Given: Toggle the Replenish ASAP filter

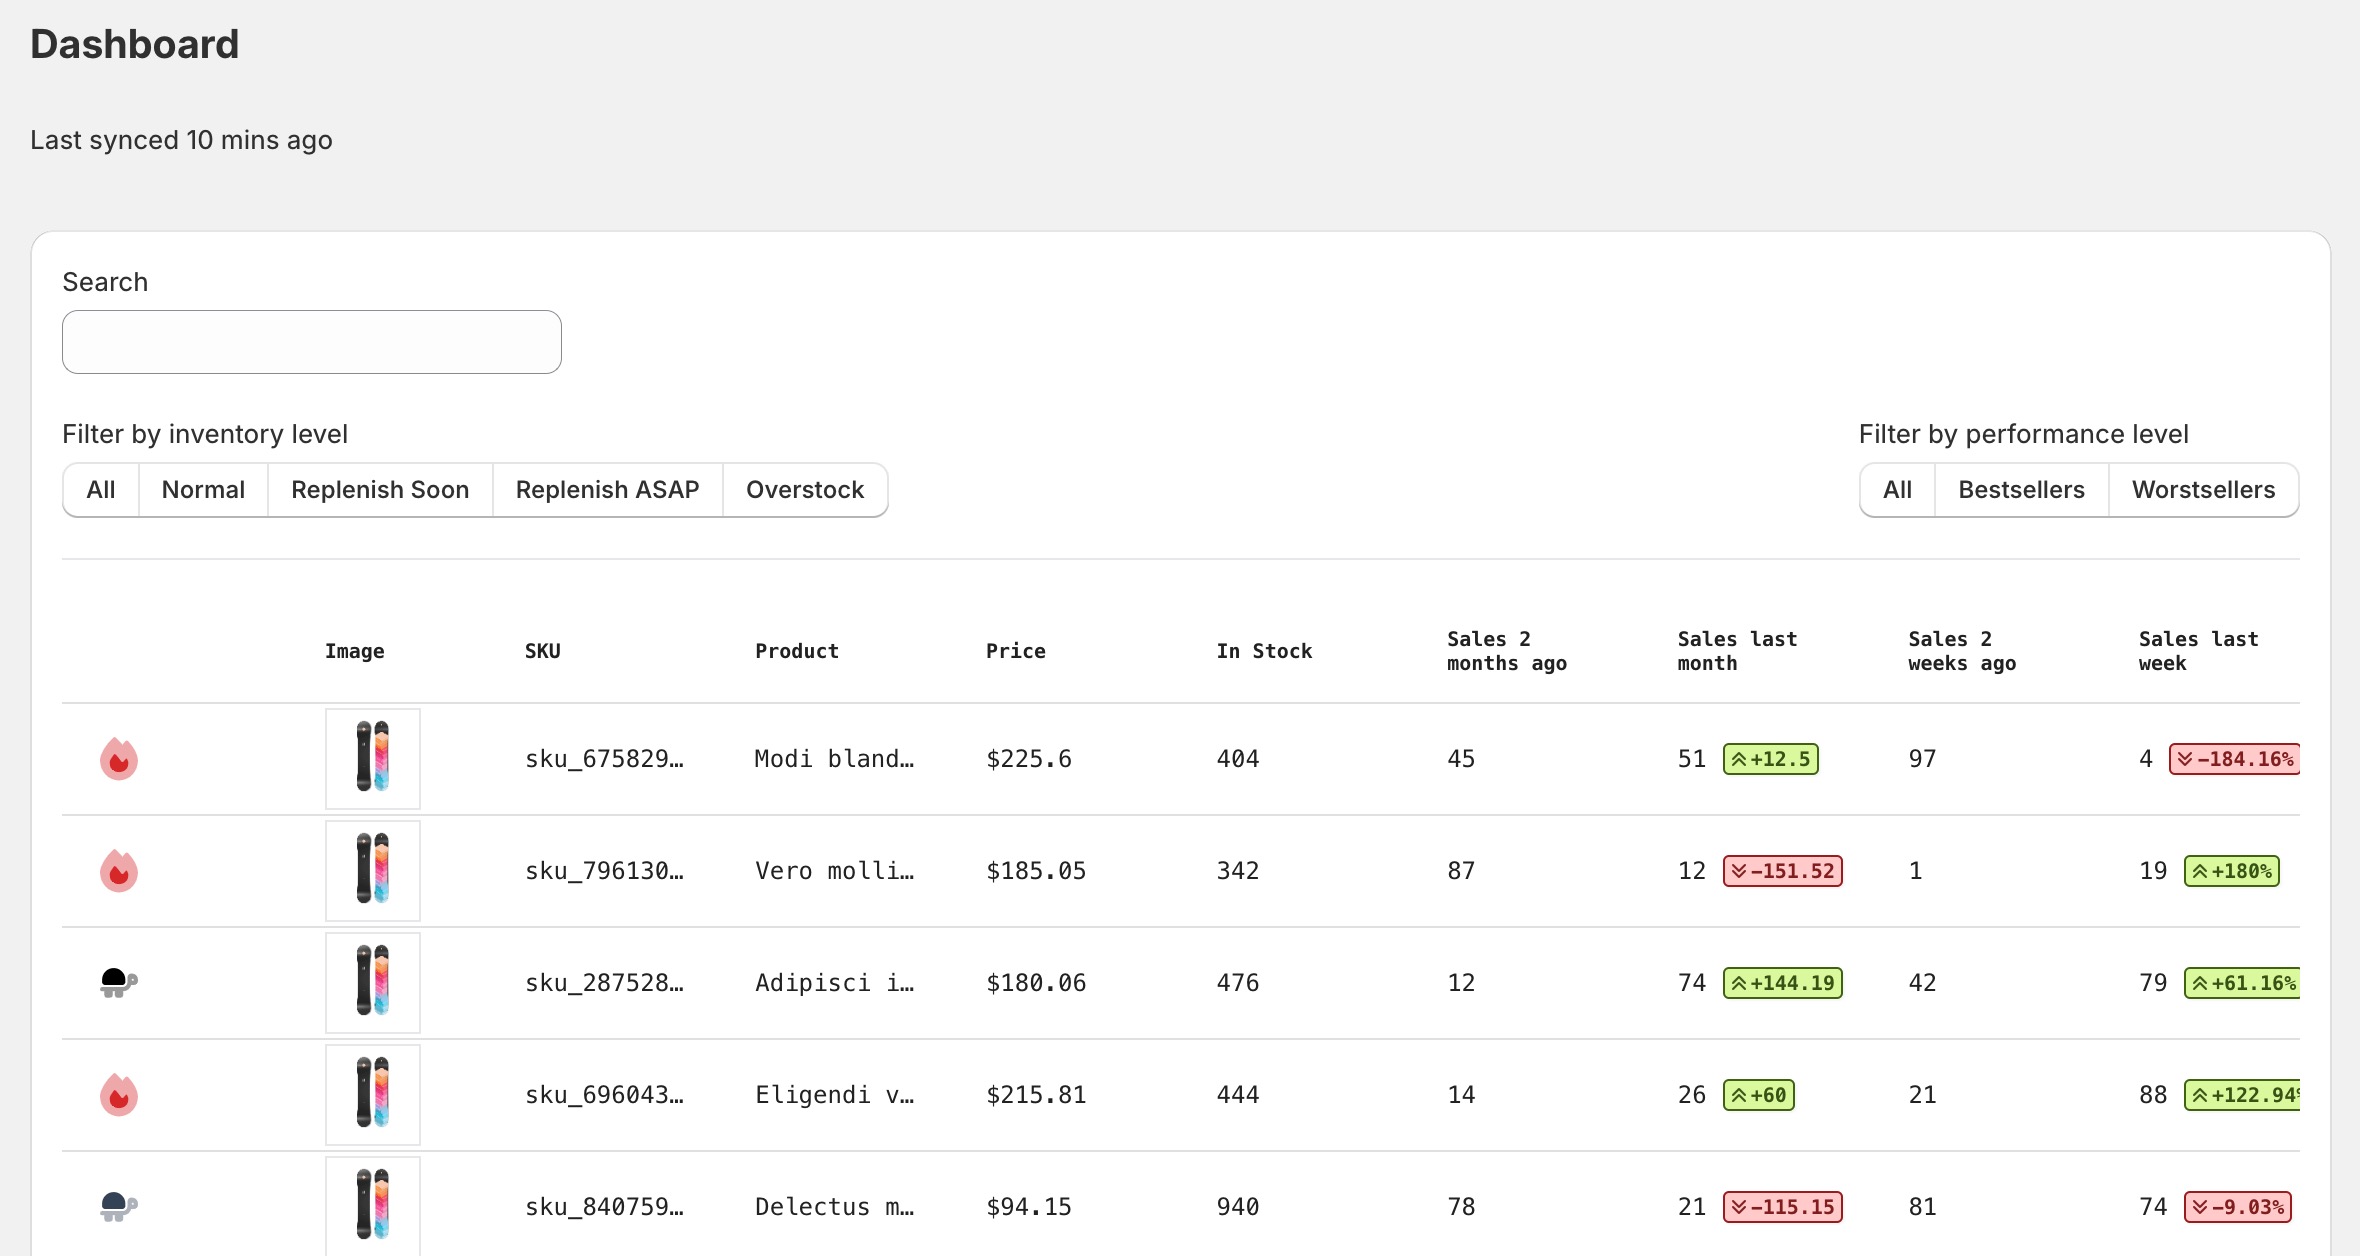Looking at the screenshot, I should coord(607,489).
